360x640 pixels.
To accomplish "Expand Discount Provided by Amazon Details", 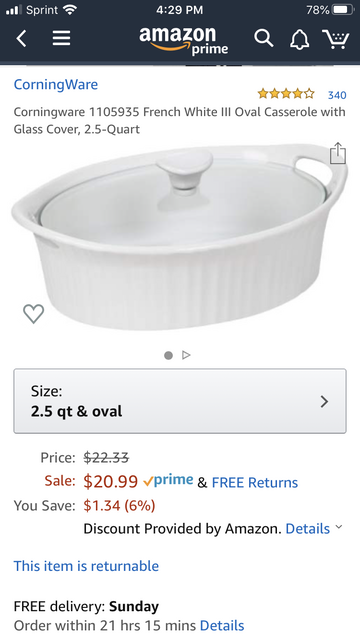I will (313, 529).
